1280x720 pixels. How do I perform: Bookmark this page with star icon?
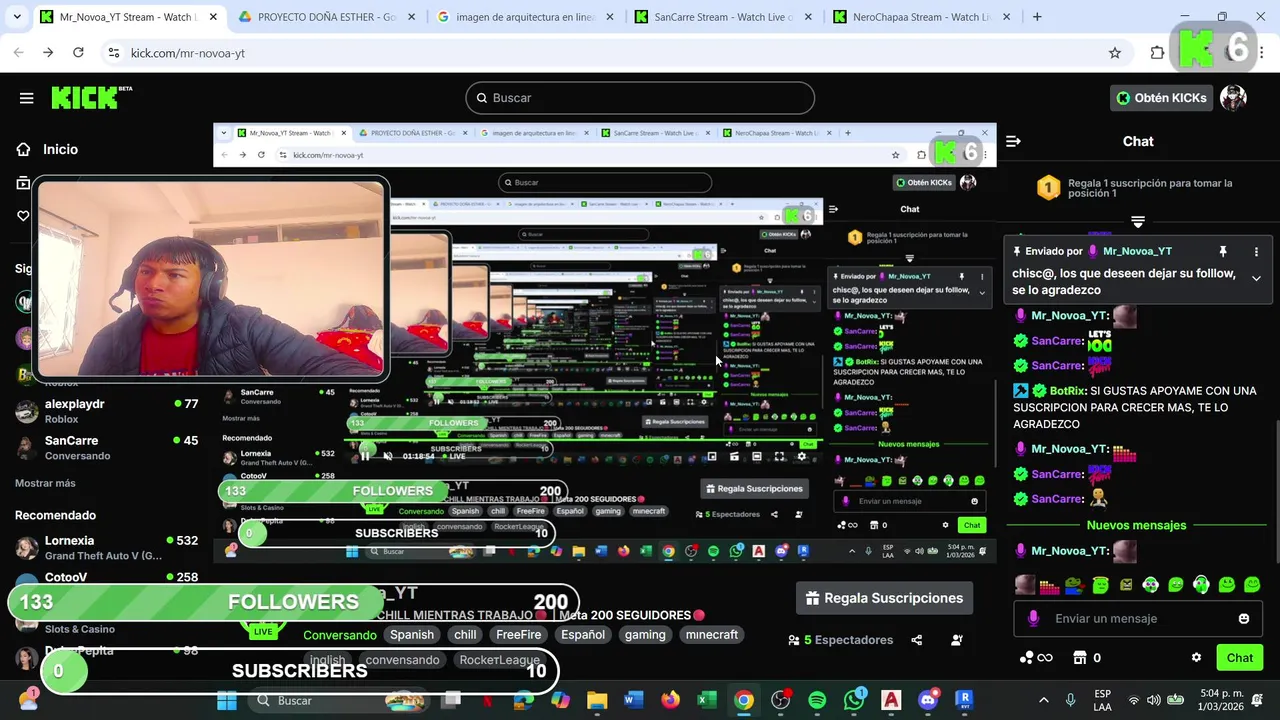coord(1115,53)
